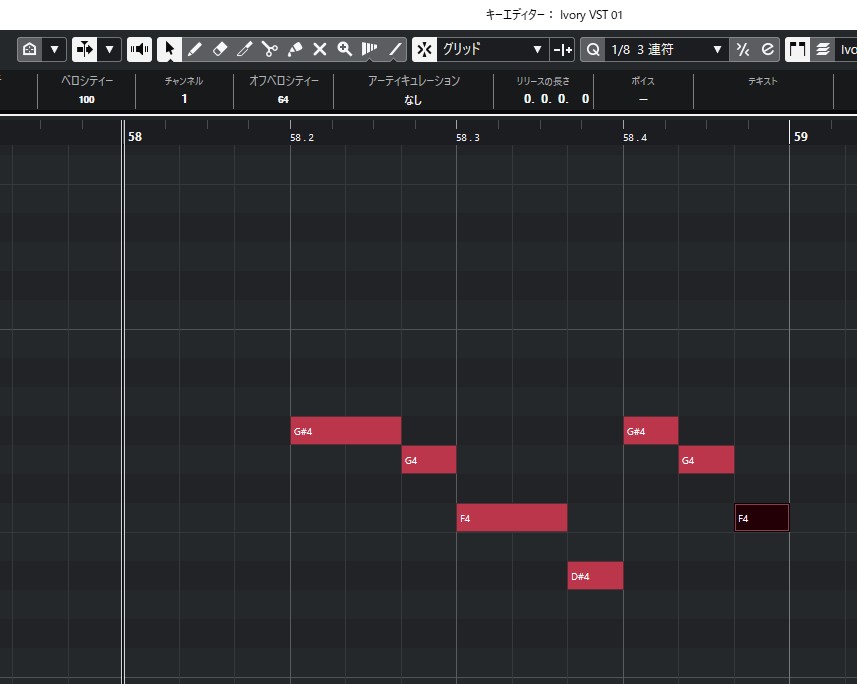Image resolution: width=857 pixels, height=684 pixels.
Task: Toggle the Snap on/off button
Action: [x=425, y=49]
